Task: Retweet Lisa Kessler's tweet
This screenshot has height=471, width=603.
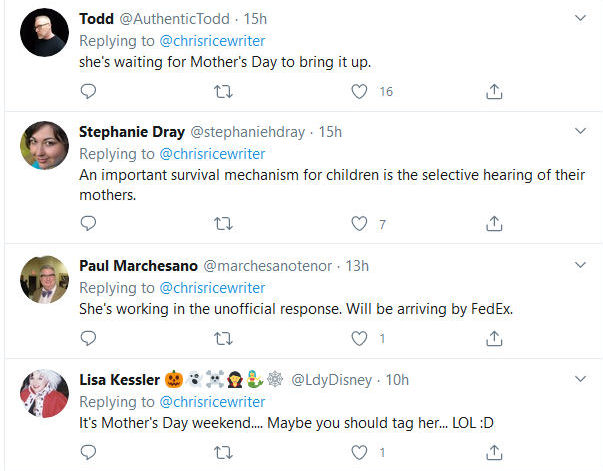Action: (224, 452)
